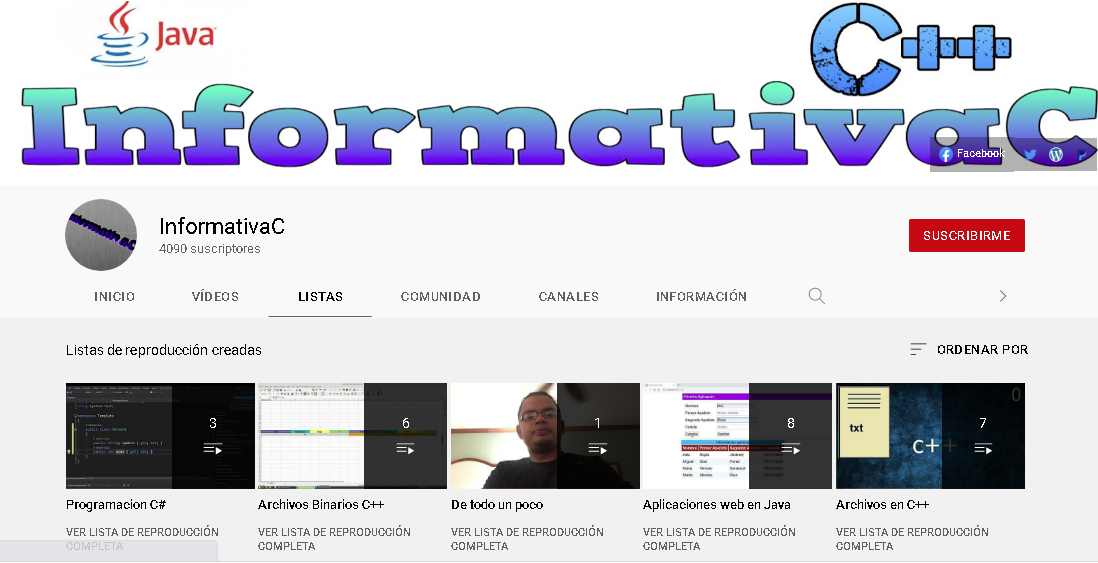Click the De todo un poco title
This screenshot has height=563, width=1098.
(496, 504)
